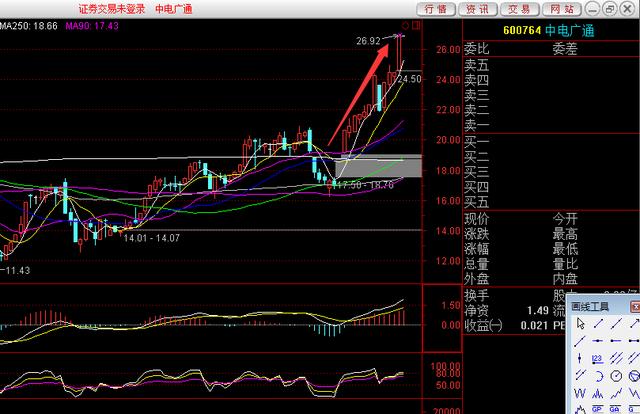Click the 买五 order book row
Screen dimensions: 640x414
(551, 202)
